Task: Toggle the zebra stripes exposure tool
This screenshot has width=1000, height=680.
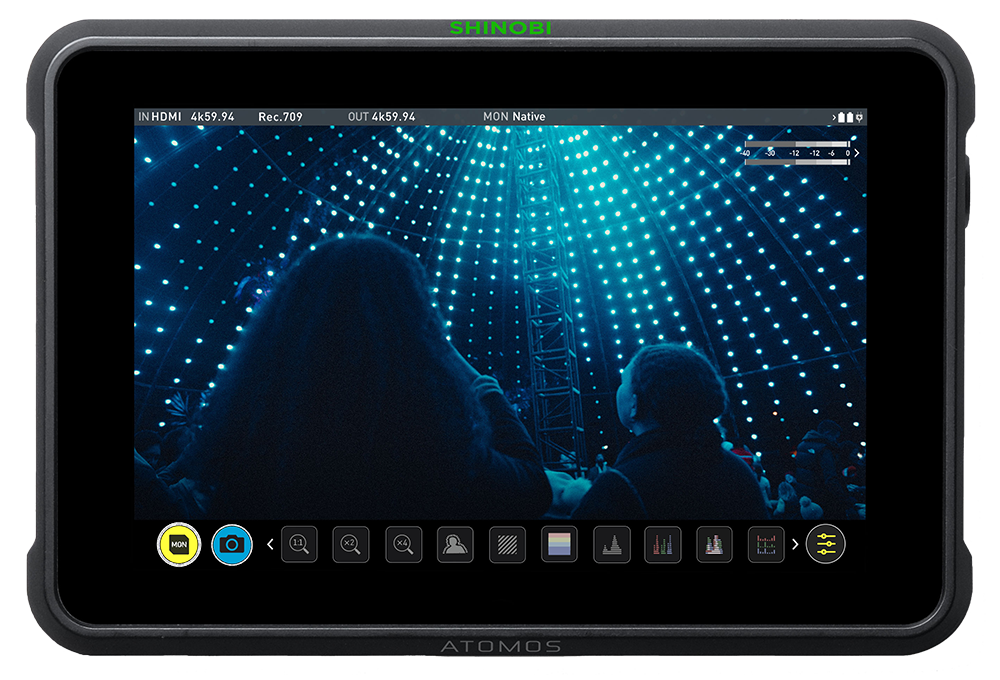Action: tap(507, 544)
